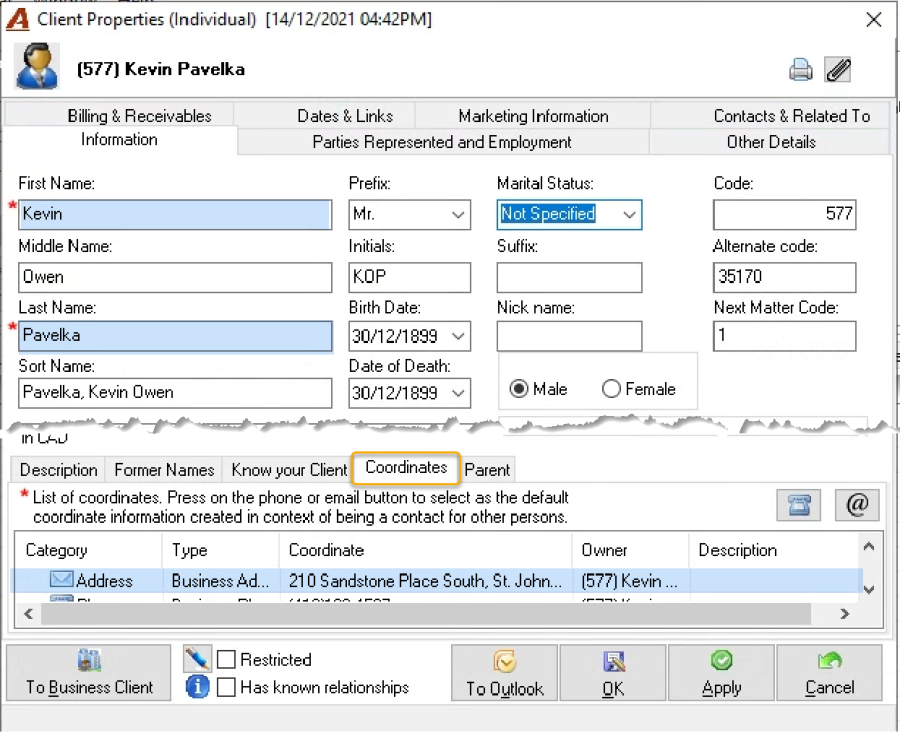Check Has known relationships
The height and width of the screenshot is (733, 900).
[226, 687]
